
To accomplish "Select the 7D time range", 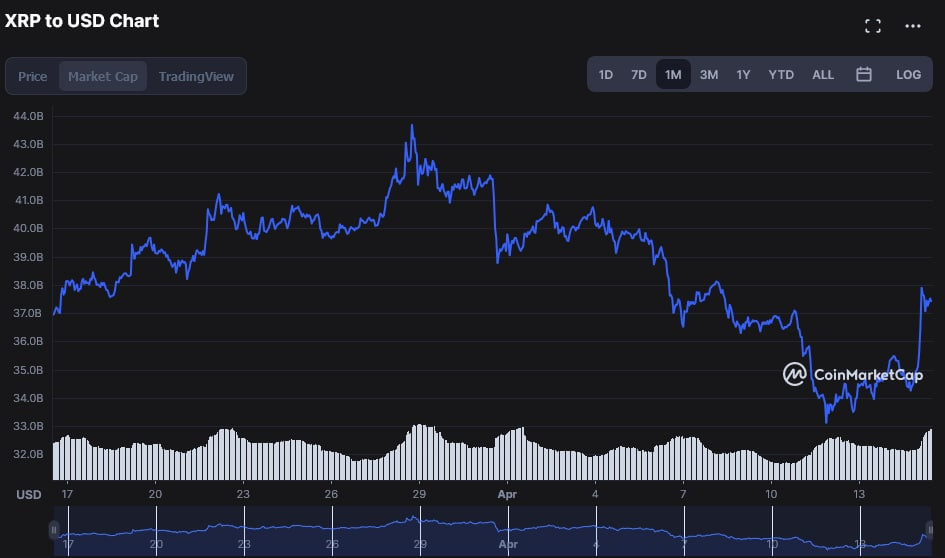I will pyautogui.click(x=639, y=75).
